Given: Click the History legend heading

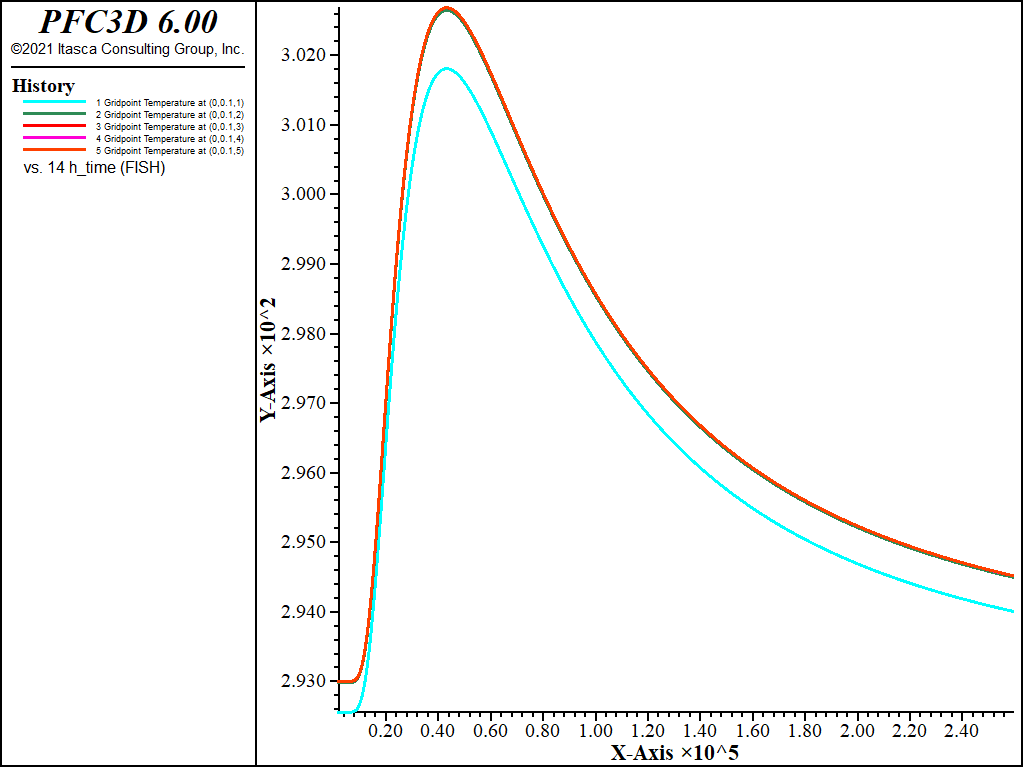Looking at the screenshot, I should pos(43,86).
